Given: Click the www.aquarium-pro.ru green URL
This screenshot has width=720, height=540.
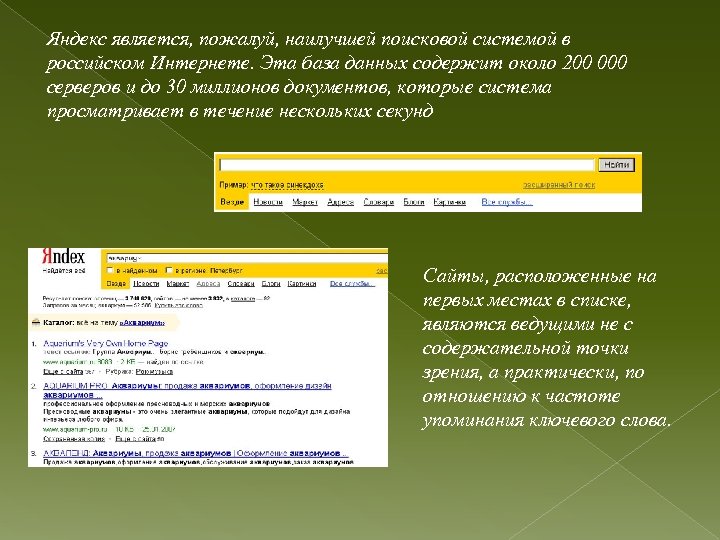Looking at the screenshot, I should [75, 429].
